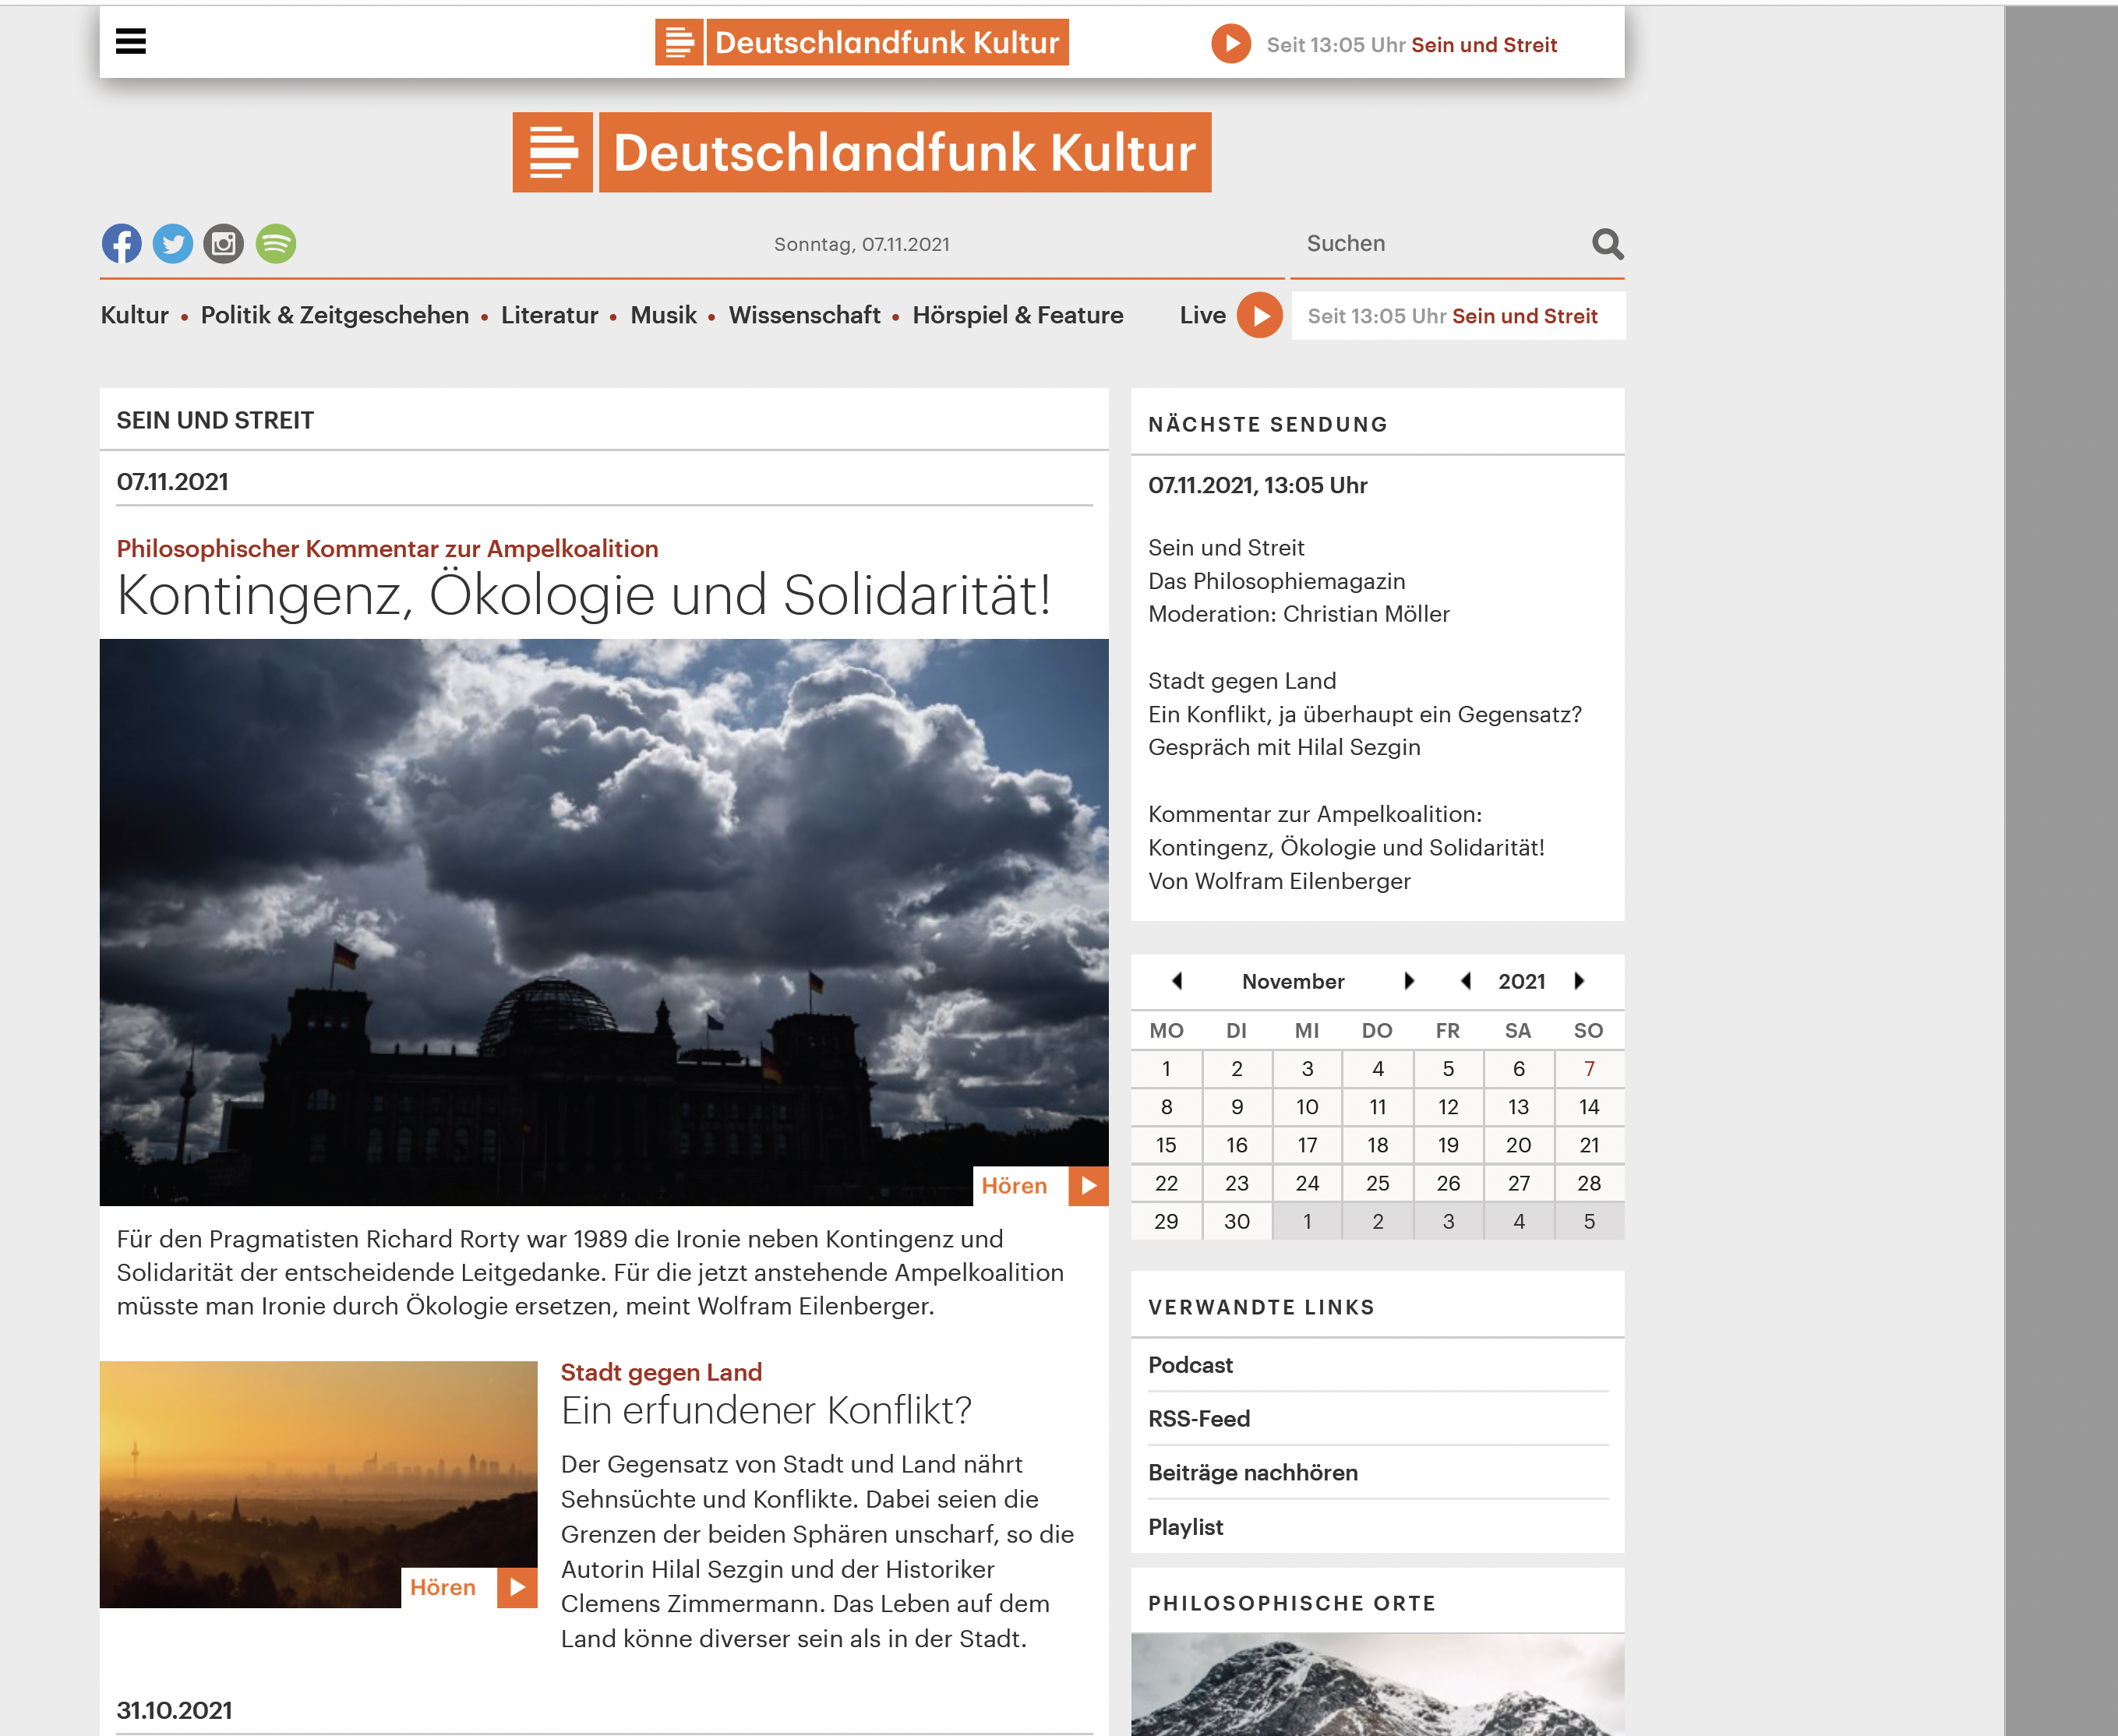2118x1736 pixels.
Task: Click 'Von Wolfram Eilenberger' text in Nächste Sendung
Action: point(1279,881)
